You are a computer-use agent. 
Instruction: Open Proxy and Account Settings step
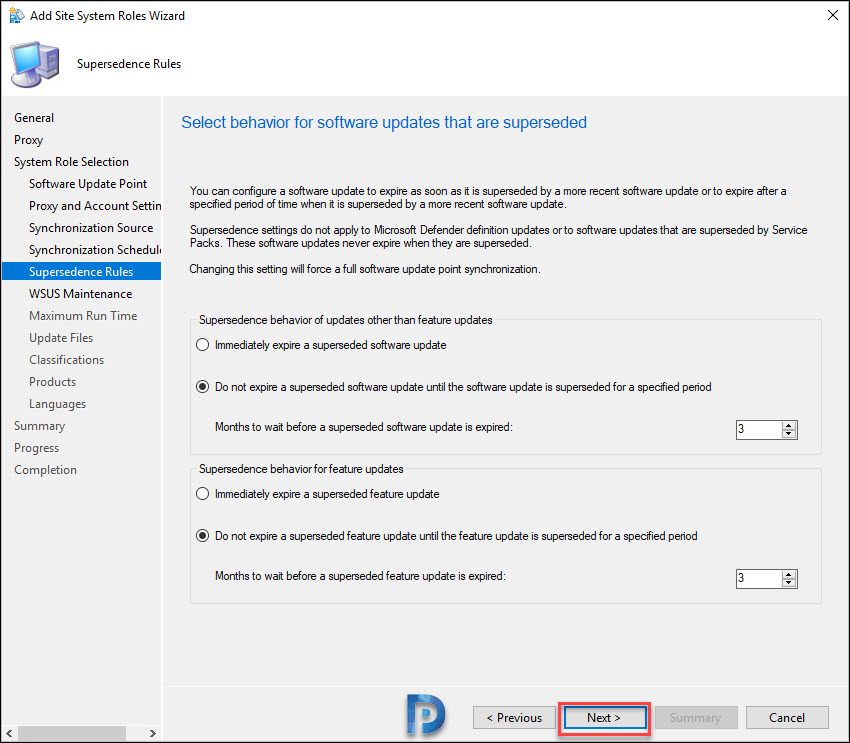pyautogui.click(x=95, y=206)
